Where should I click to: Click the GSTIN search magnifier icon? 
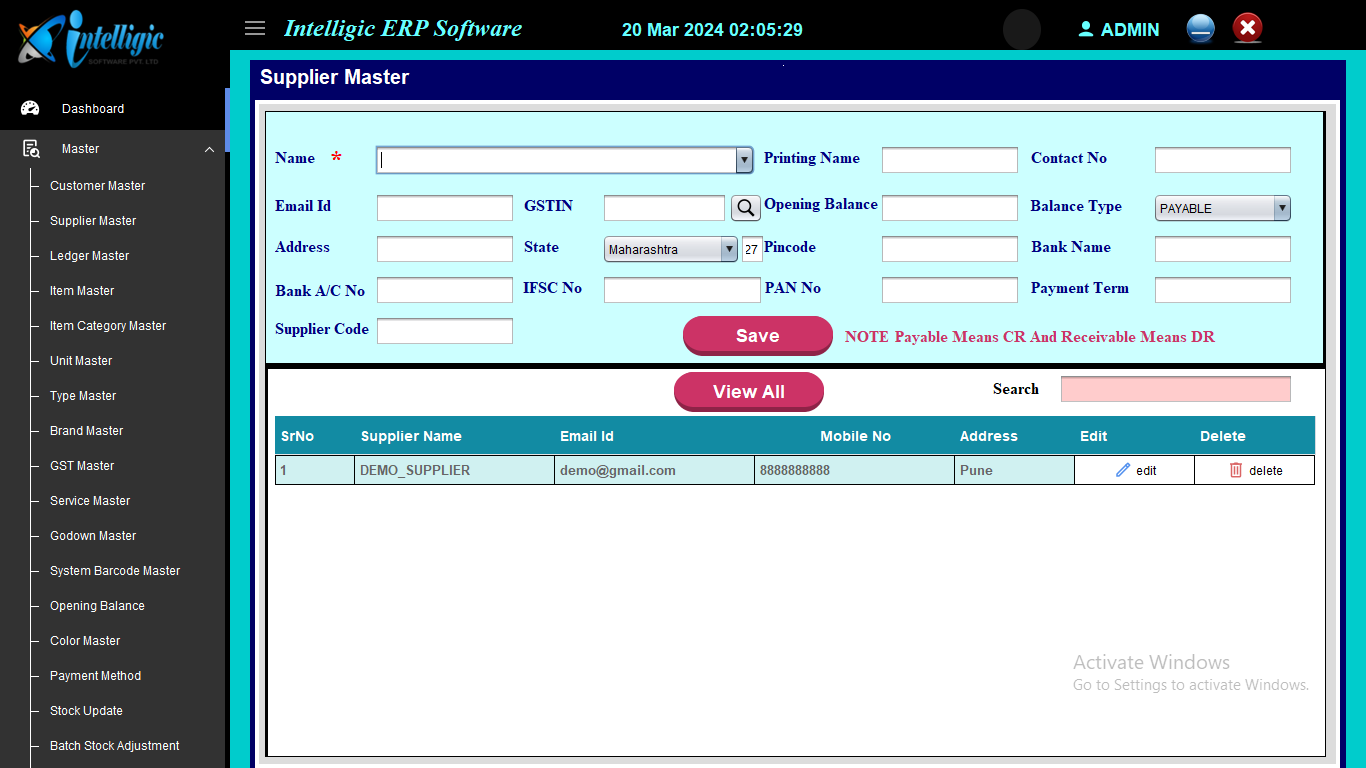point(745,208)
